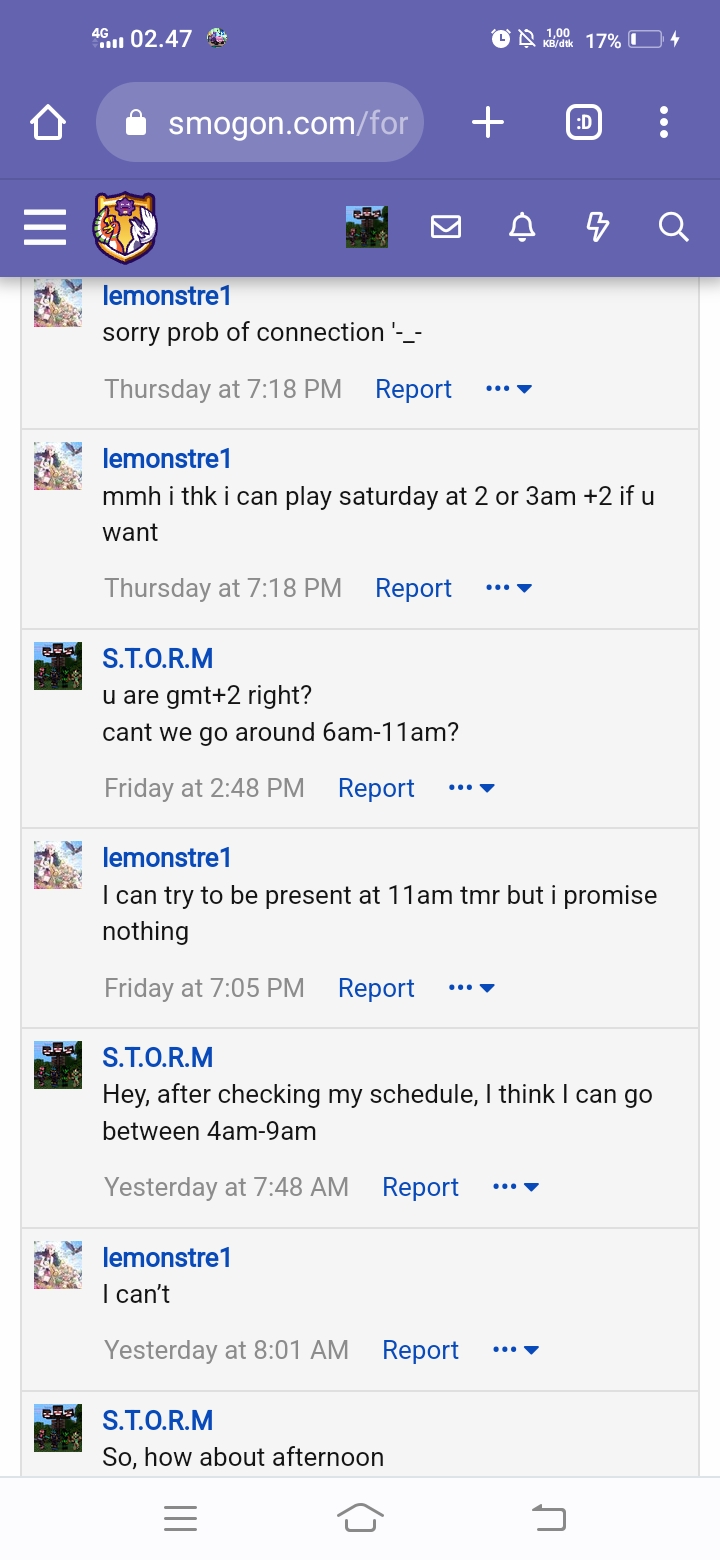Open the forum hamburger navigation menu
This screenshot has height=1560, width=720.
tap(45, 228)
